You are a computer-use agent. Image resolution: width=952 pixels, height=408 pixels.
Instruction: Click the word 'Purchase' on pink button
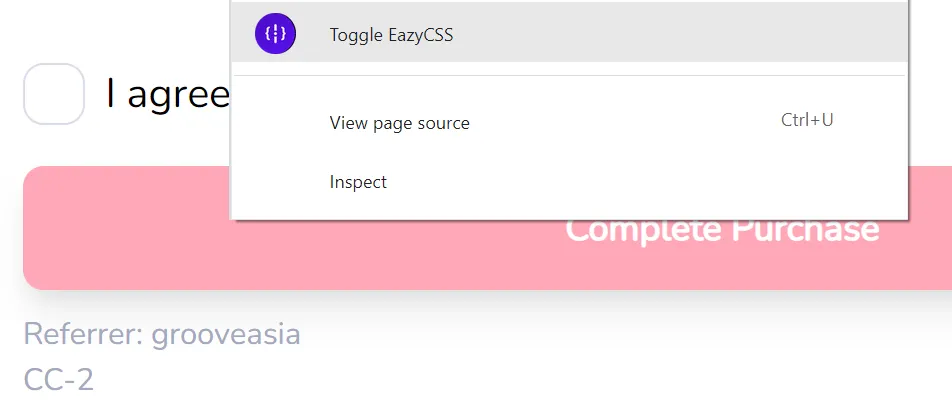[806, 230]
